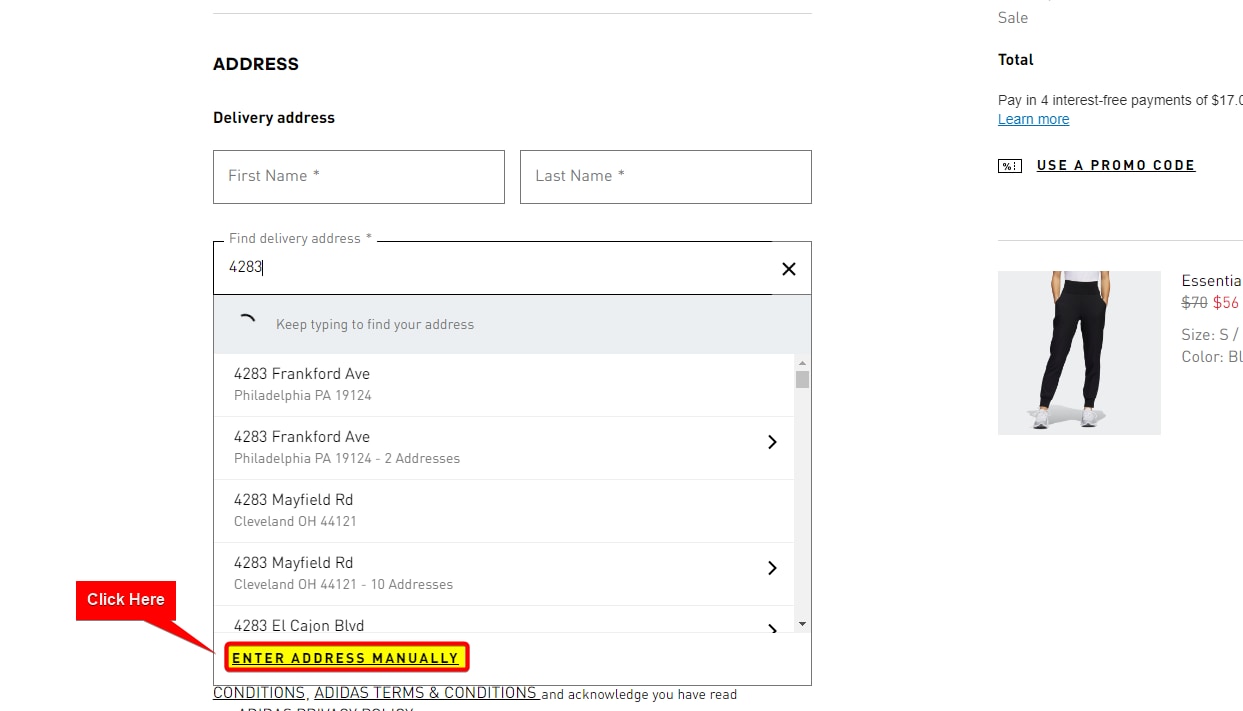Open the Adidas Terms & Conditions link
1243x711 pixels.
coord(427,693)
